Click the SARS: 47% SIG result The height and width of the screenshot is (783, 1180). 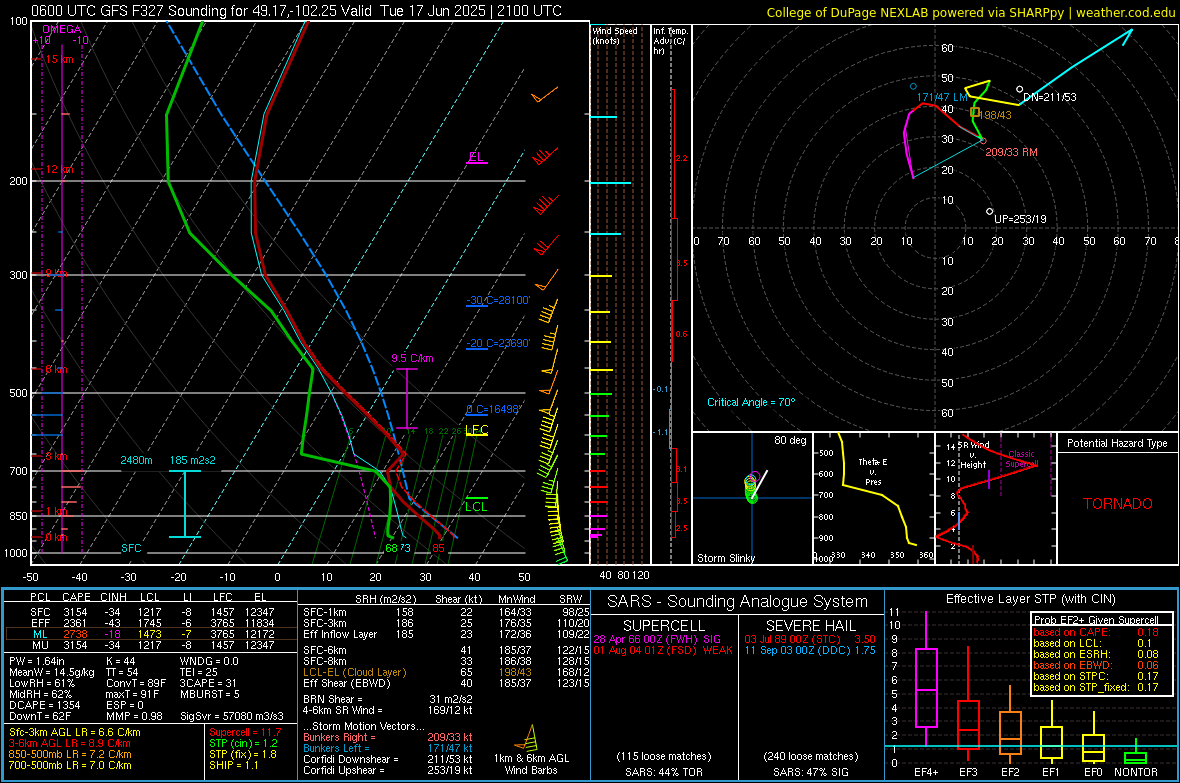[x=811, y=772]
